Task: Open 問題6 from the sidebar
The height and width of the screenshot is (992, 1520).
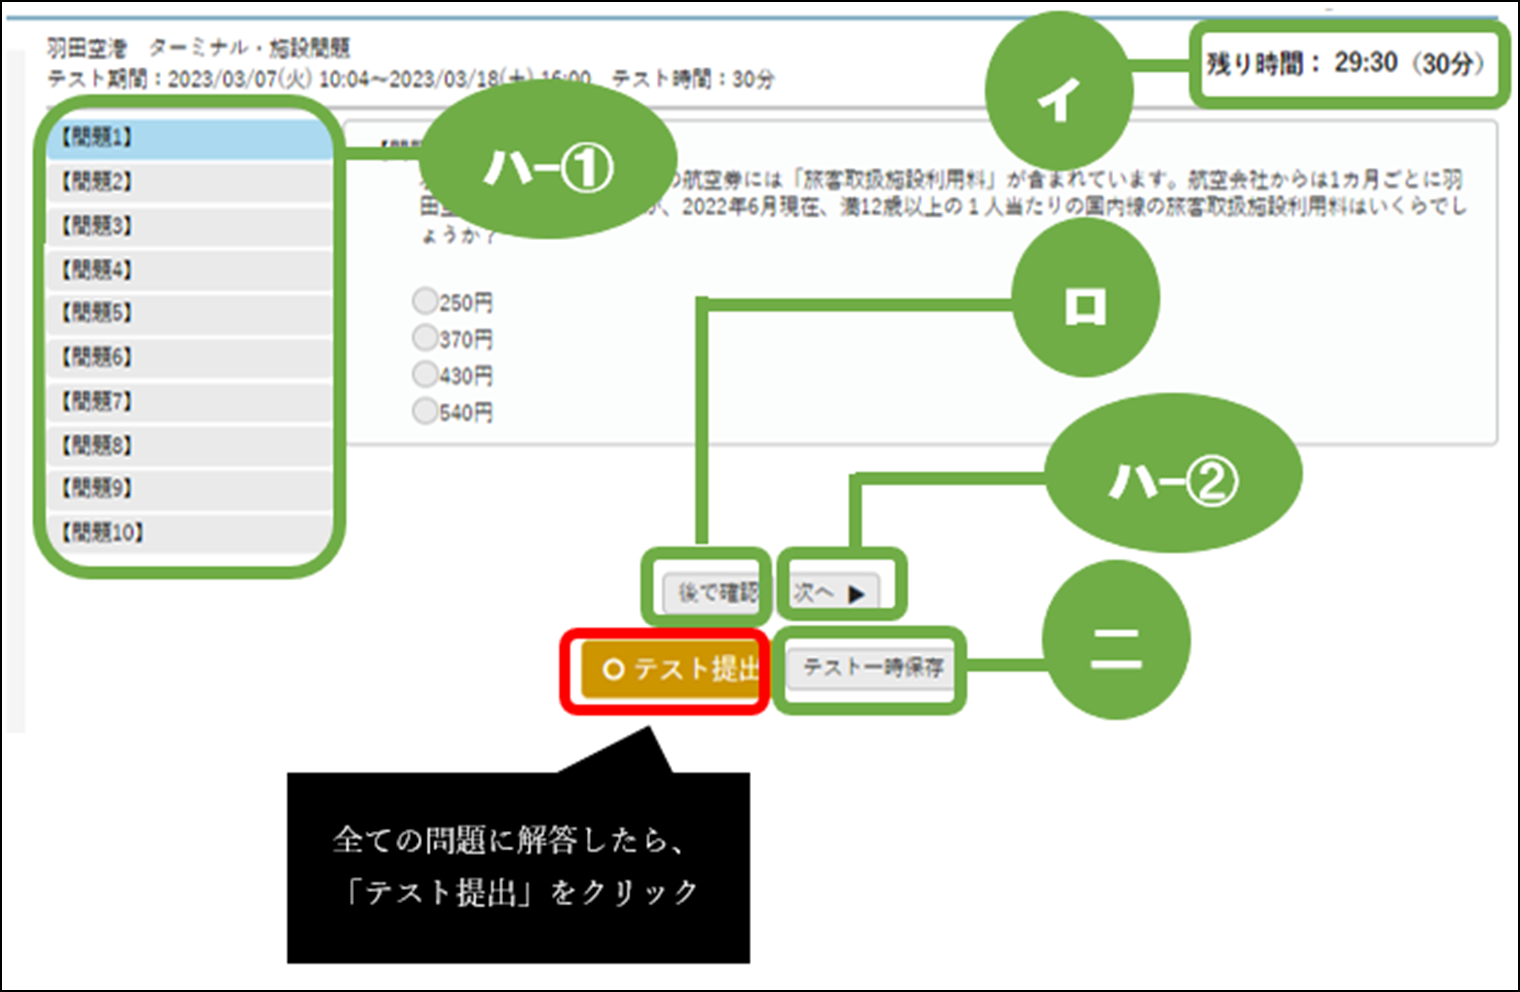Action: [188, 357]
